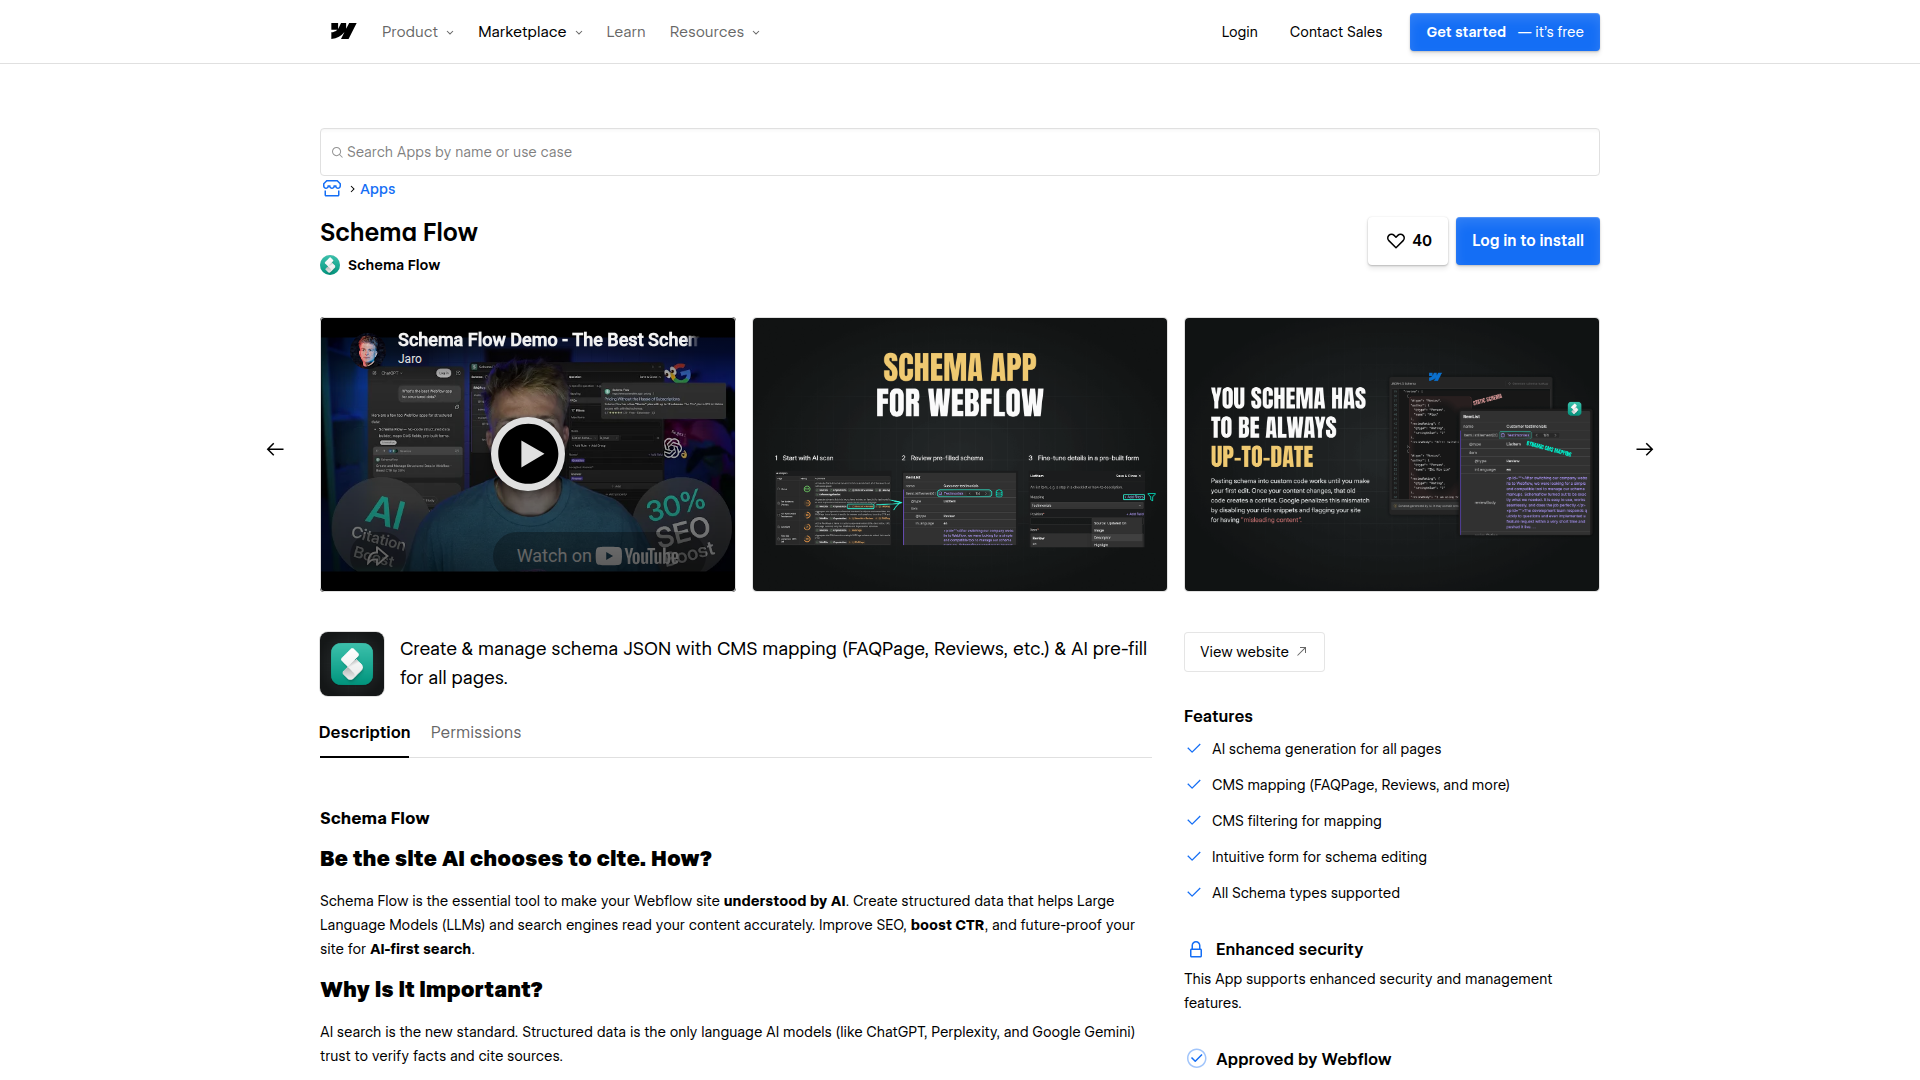Viewport: 1920px width, 1080px height.
Task: Show previous carousel slide with left arrow
Action: tap(275, 450)
